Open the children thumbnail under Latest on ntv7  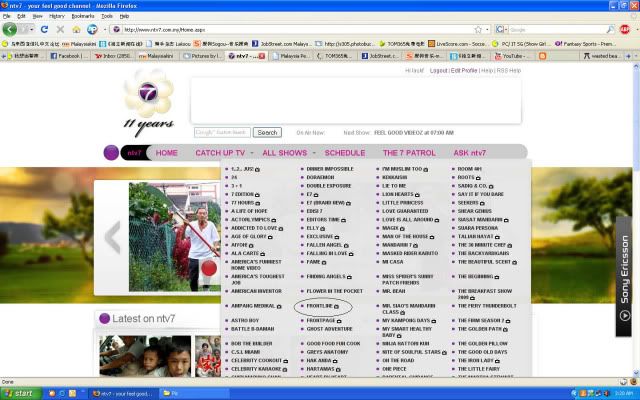(x=145, y=356)
